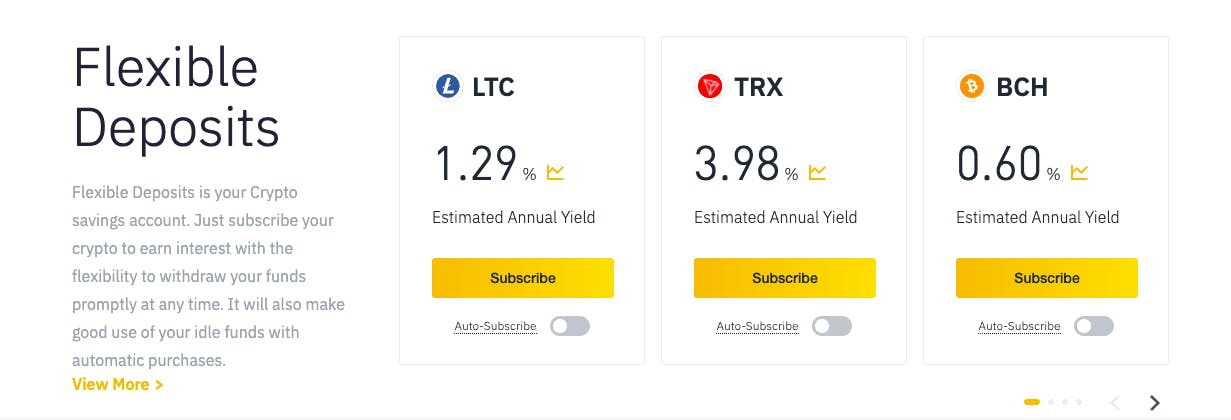Click the LTC Litecoin coin icon
Viewport: 1231px width, 420px height.
(x=447, y=87)
